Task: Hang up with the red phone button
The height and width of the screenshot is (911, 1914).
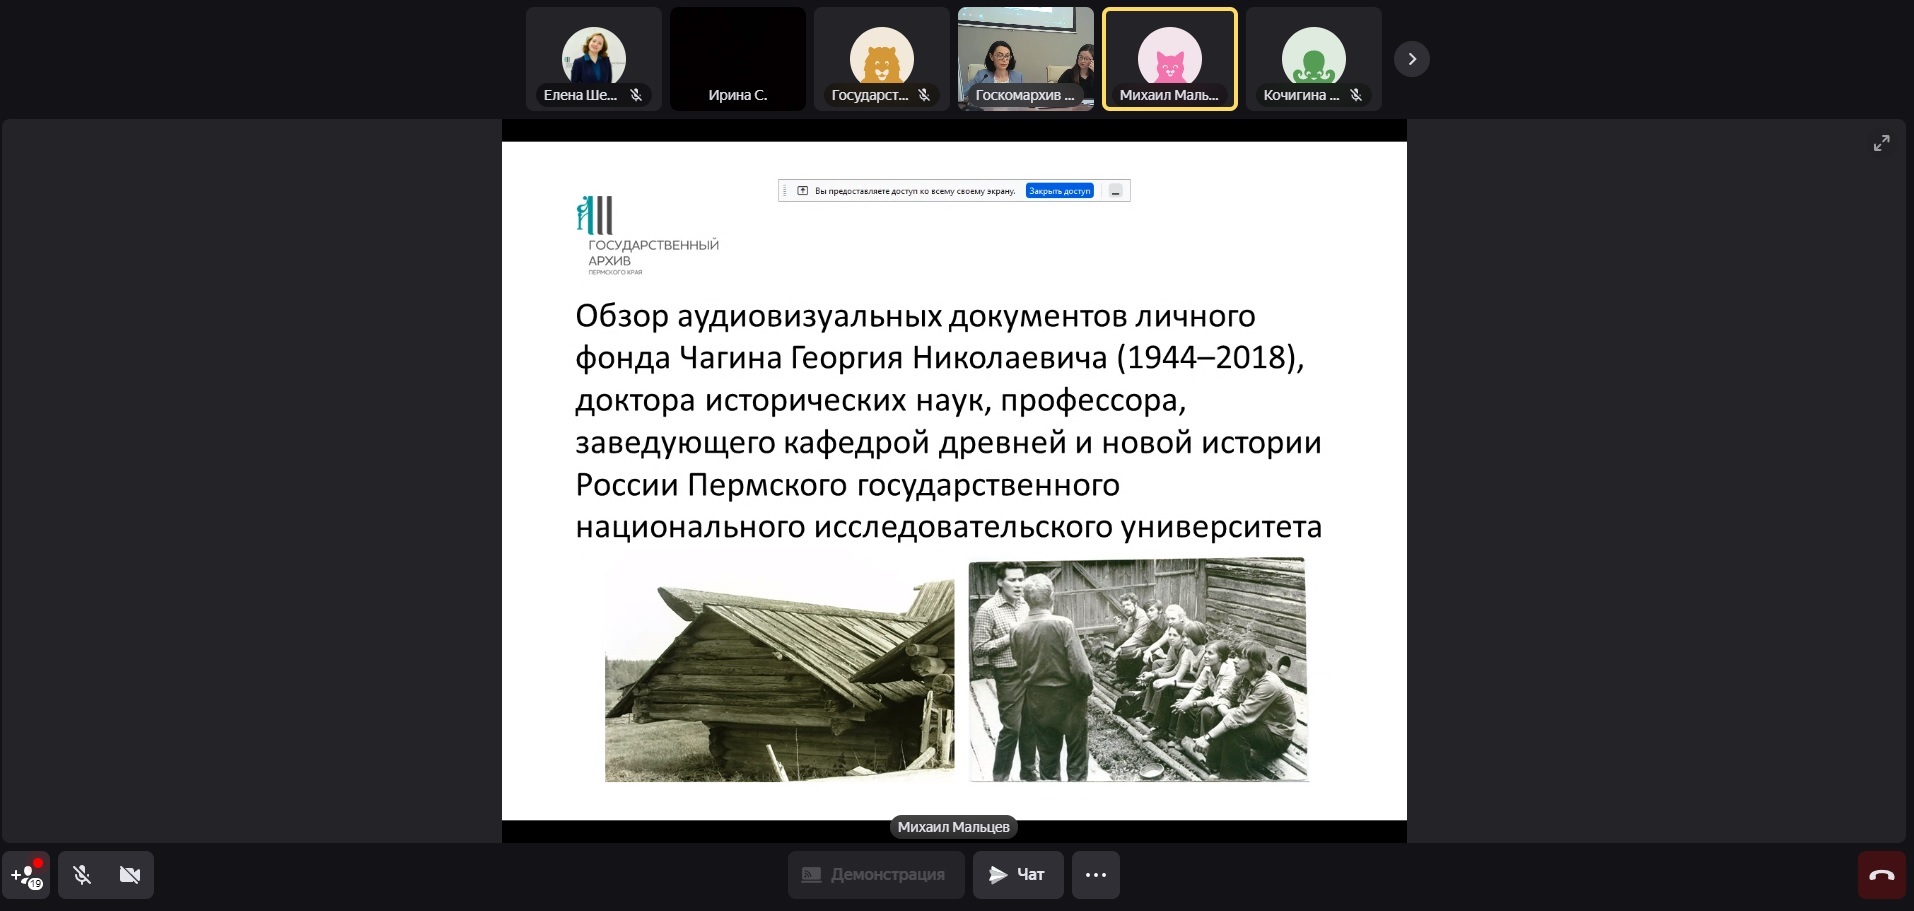Action: [1881, 875]
